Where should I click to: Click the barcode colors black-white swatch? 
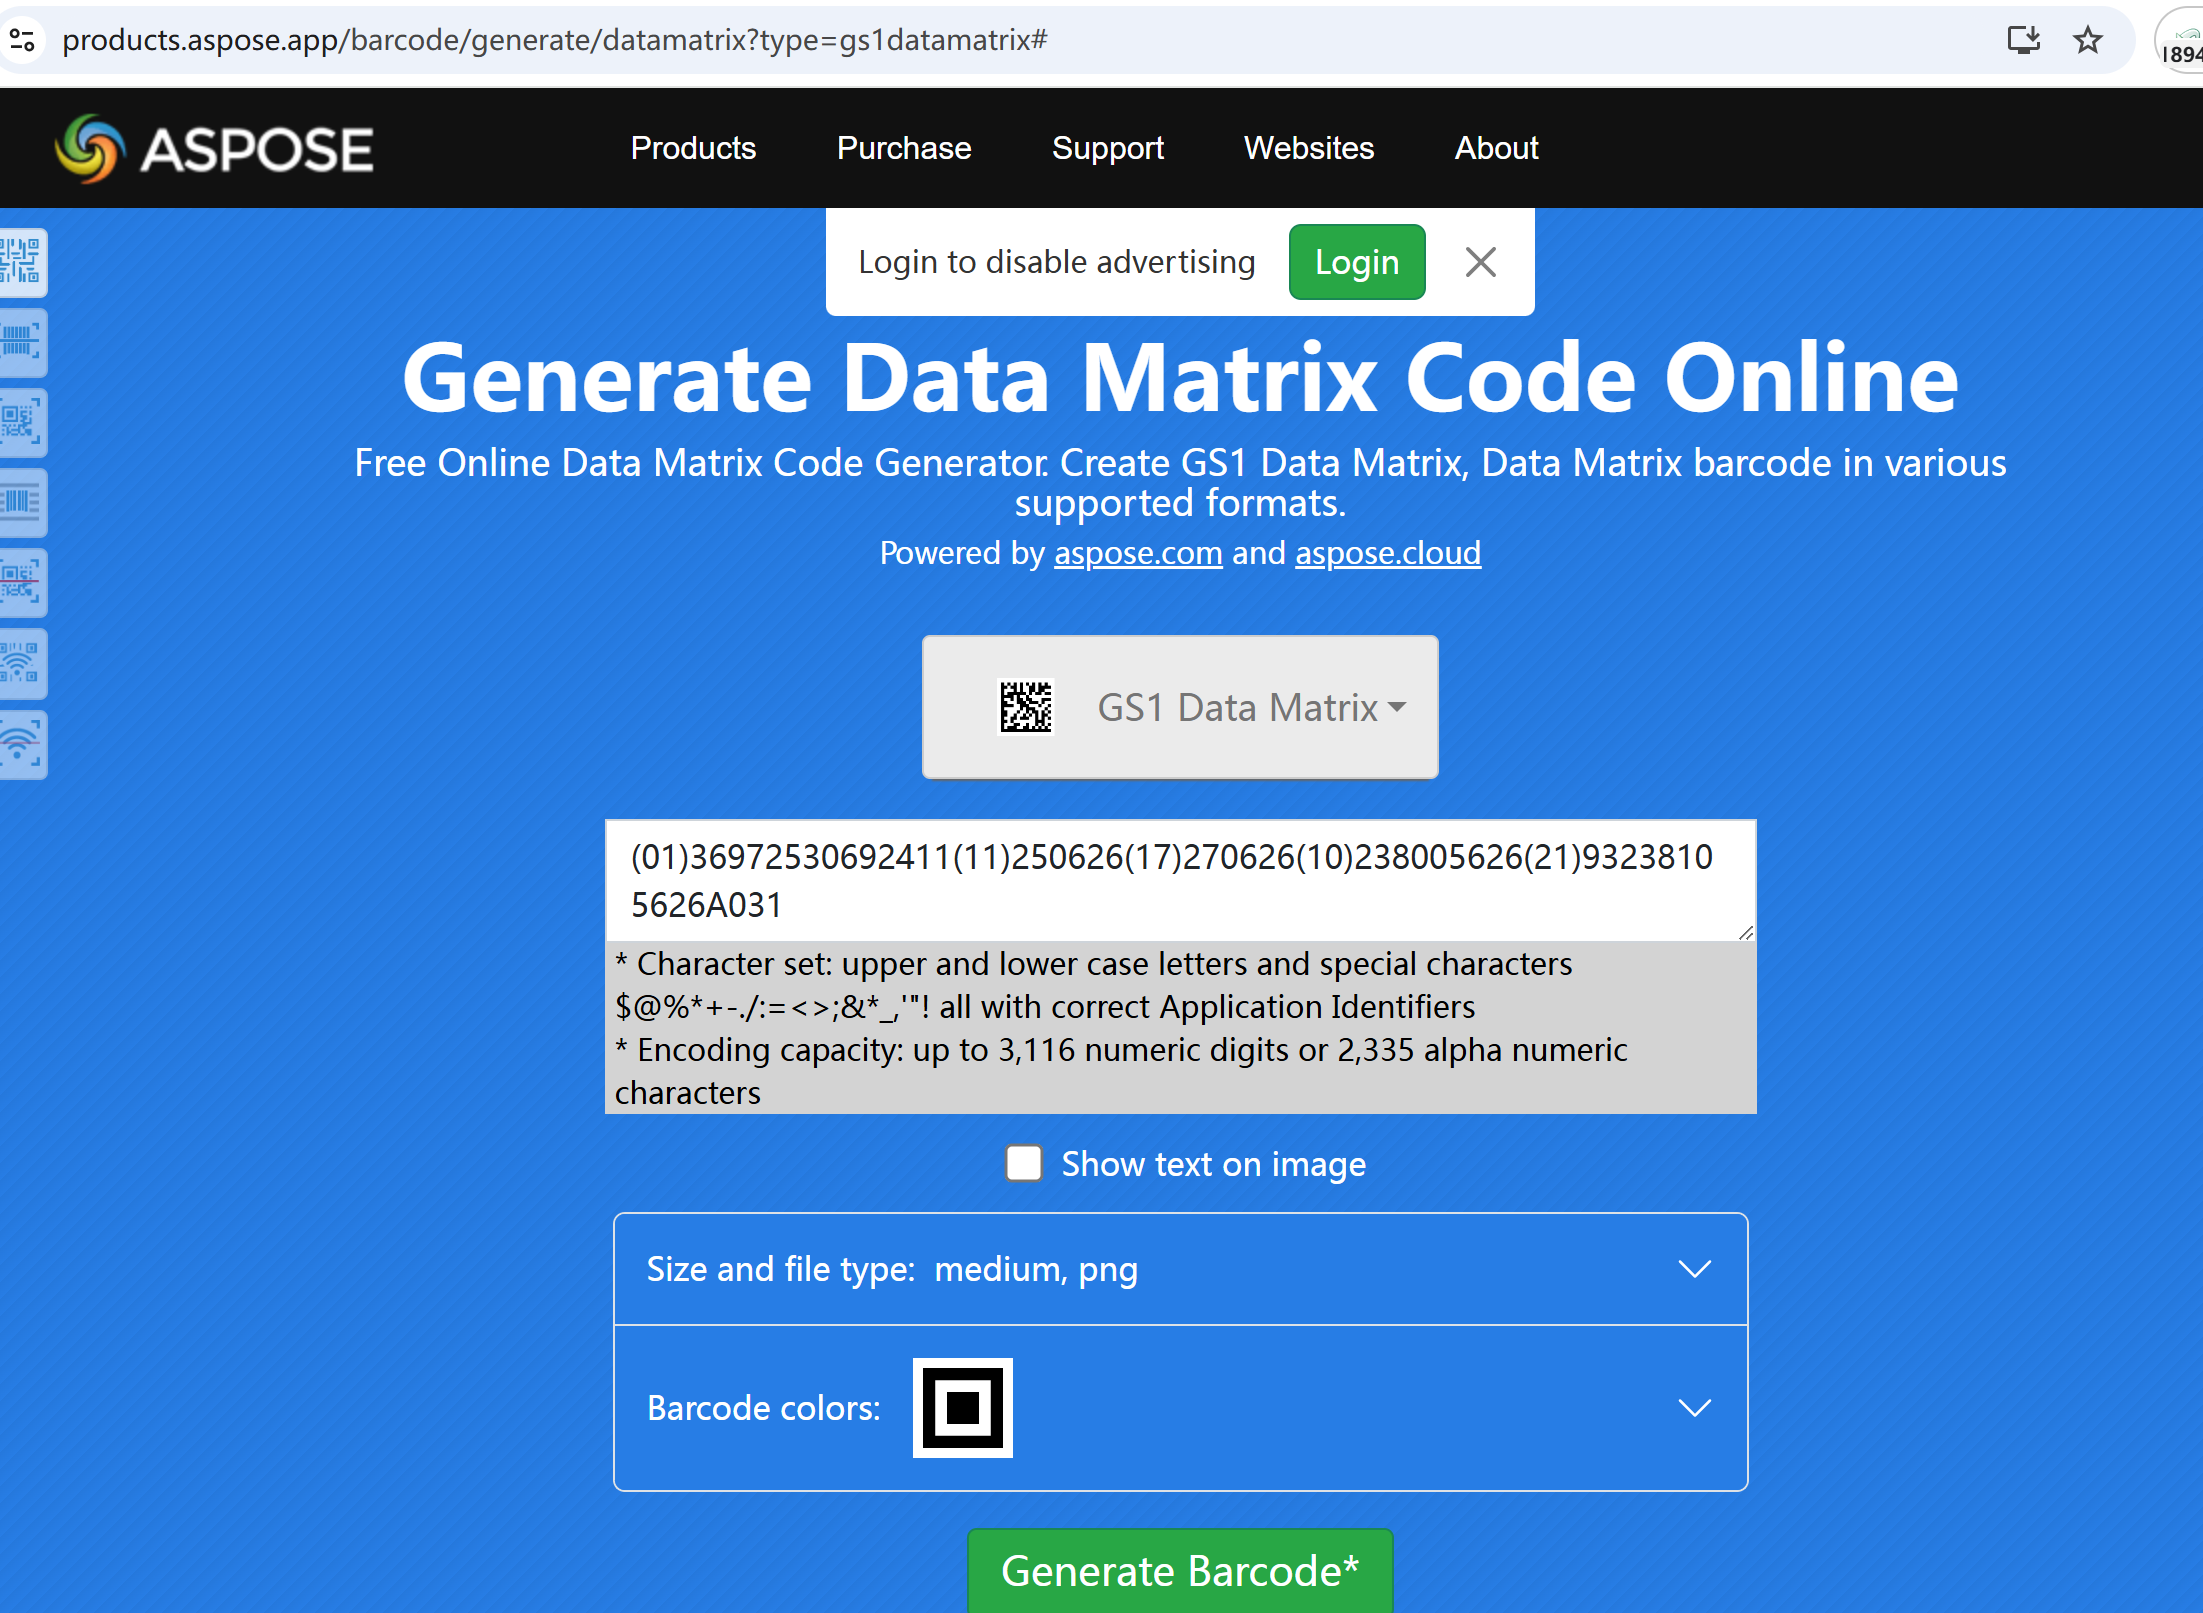[963, 1408]
